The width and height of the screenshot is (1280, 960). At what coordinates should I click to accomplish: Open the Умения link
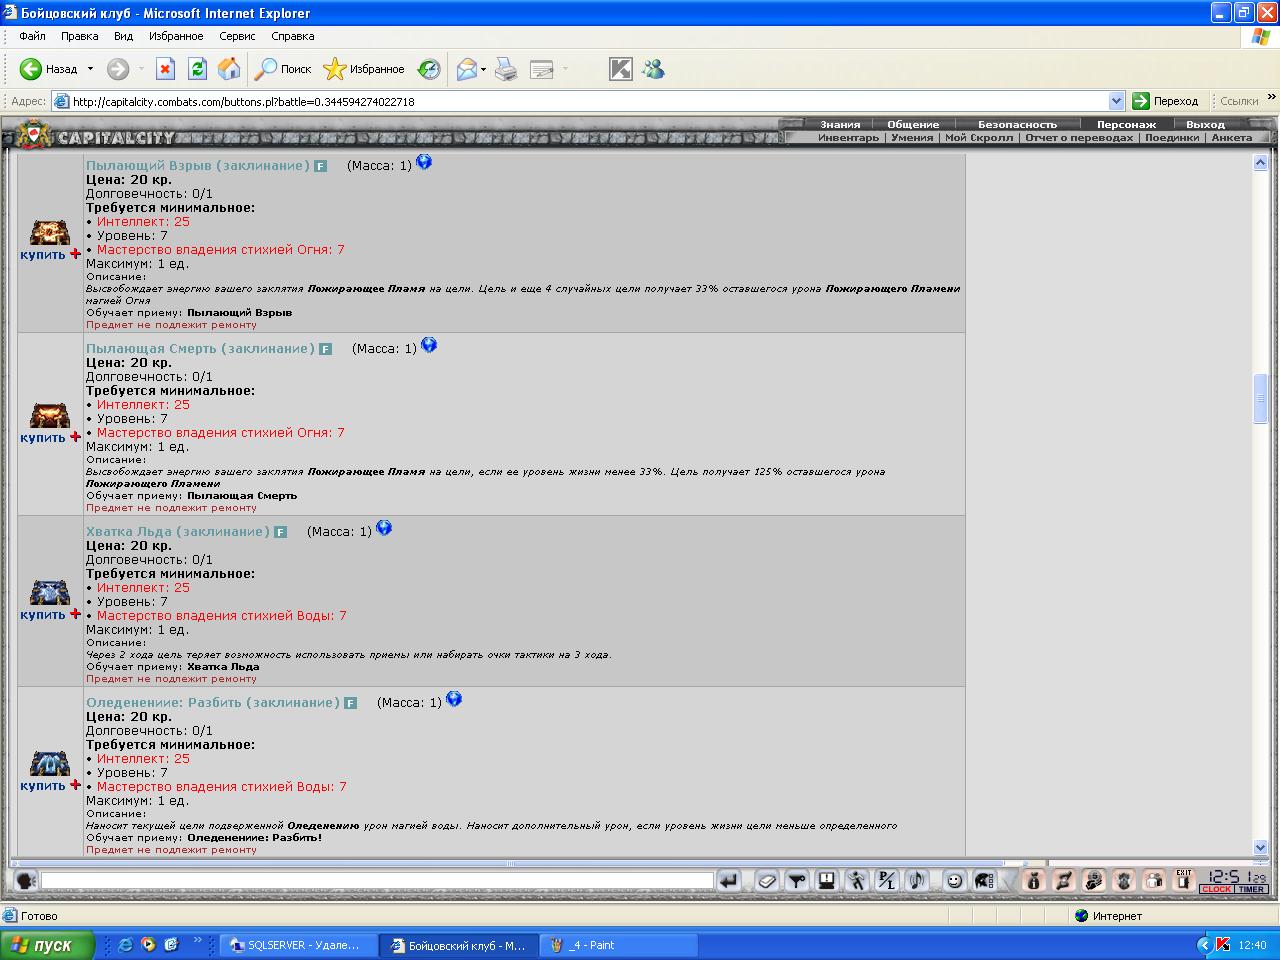pos(912,138)
